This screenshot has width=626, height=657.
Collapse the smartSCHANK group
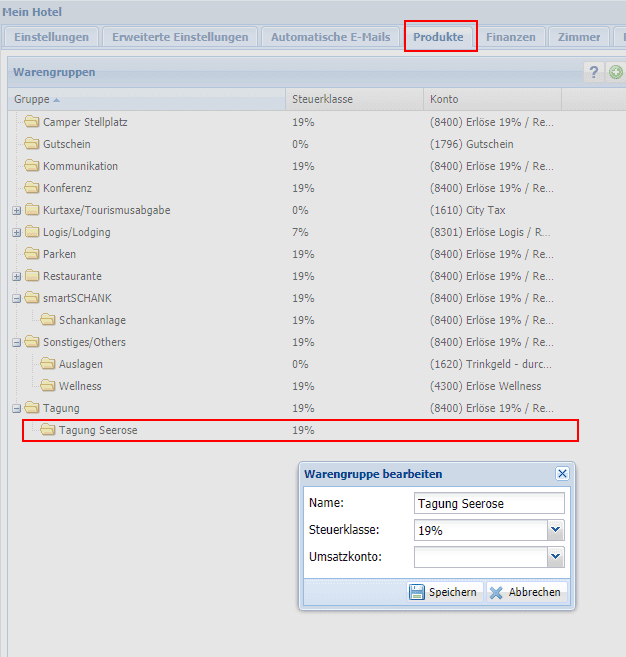coord(16,298)
